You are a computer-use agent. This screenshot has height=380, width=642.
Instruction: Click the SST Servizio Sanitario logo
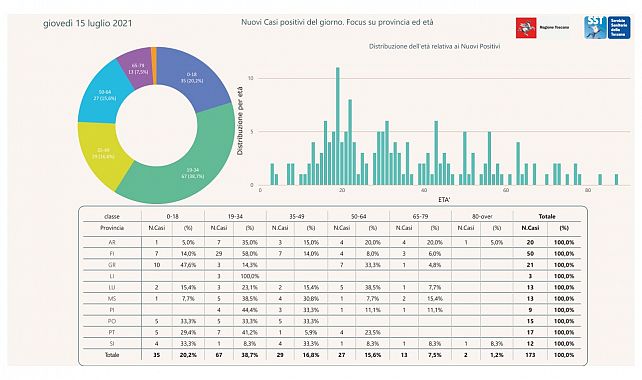click(x=607, y=27)
